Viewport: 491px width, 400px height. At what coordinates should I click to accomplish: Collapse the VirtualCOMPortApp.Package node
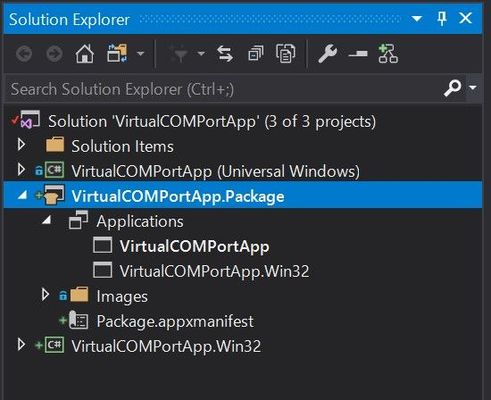(x=22, y=195)
